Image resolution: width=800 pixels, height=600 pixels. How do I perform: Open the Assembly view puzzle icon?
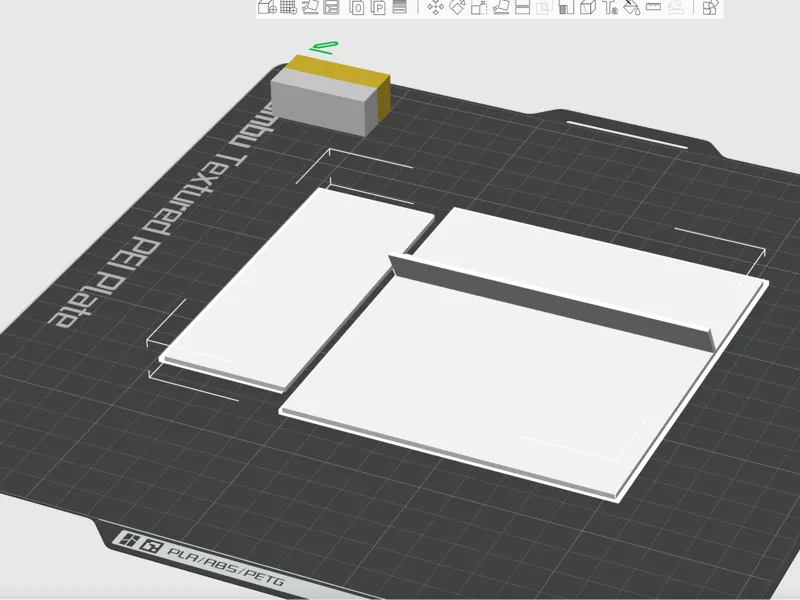pyautogui.click(x=711, y=7)
